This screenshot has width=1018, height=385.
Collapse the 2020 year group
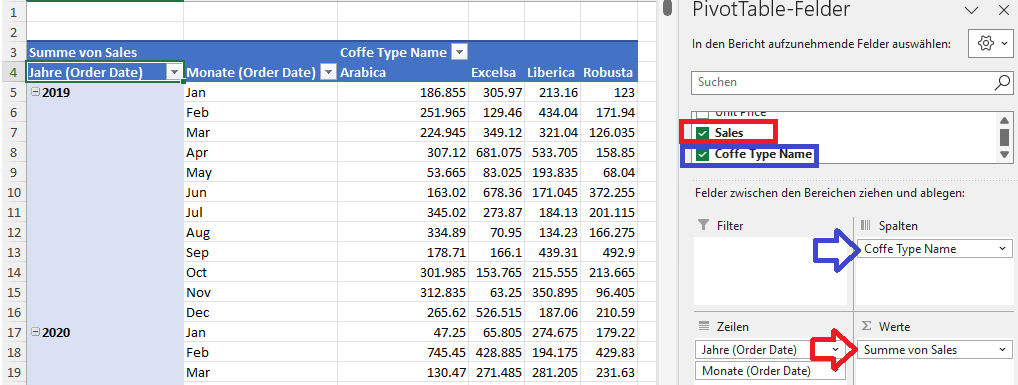pos(36,332)
